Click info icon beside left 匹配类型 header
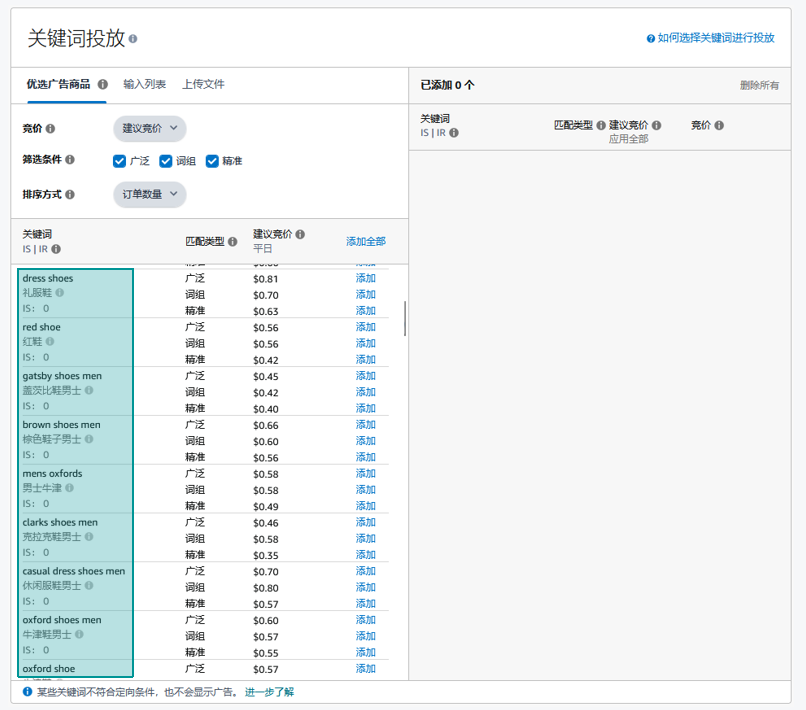 pos(232,241)
